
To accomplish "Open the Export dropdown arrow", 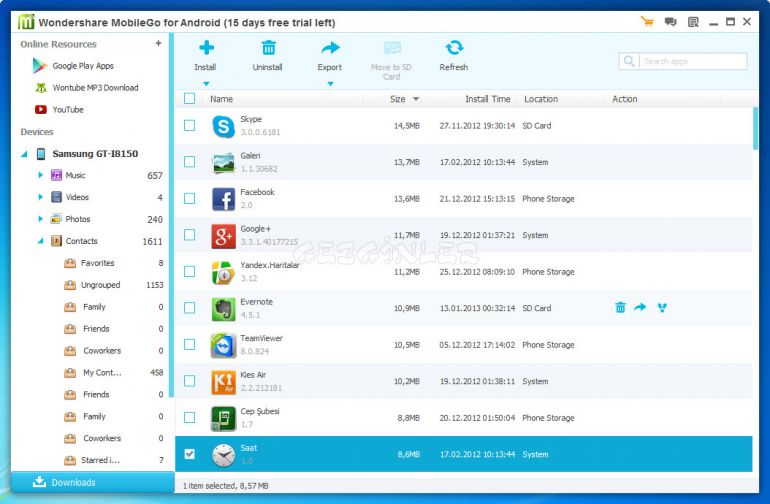I will [x=330, y=84].
